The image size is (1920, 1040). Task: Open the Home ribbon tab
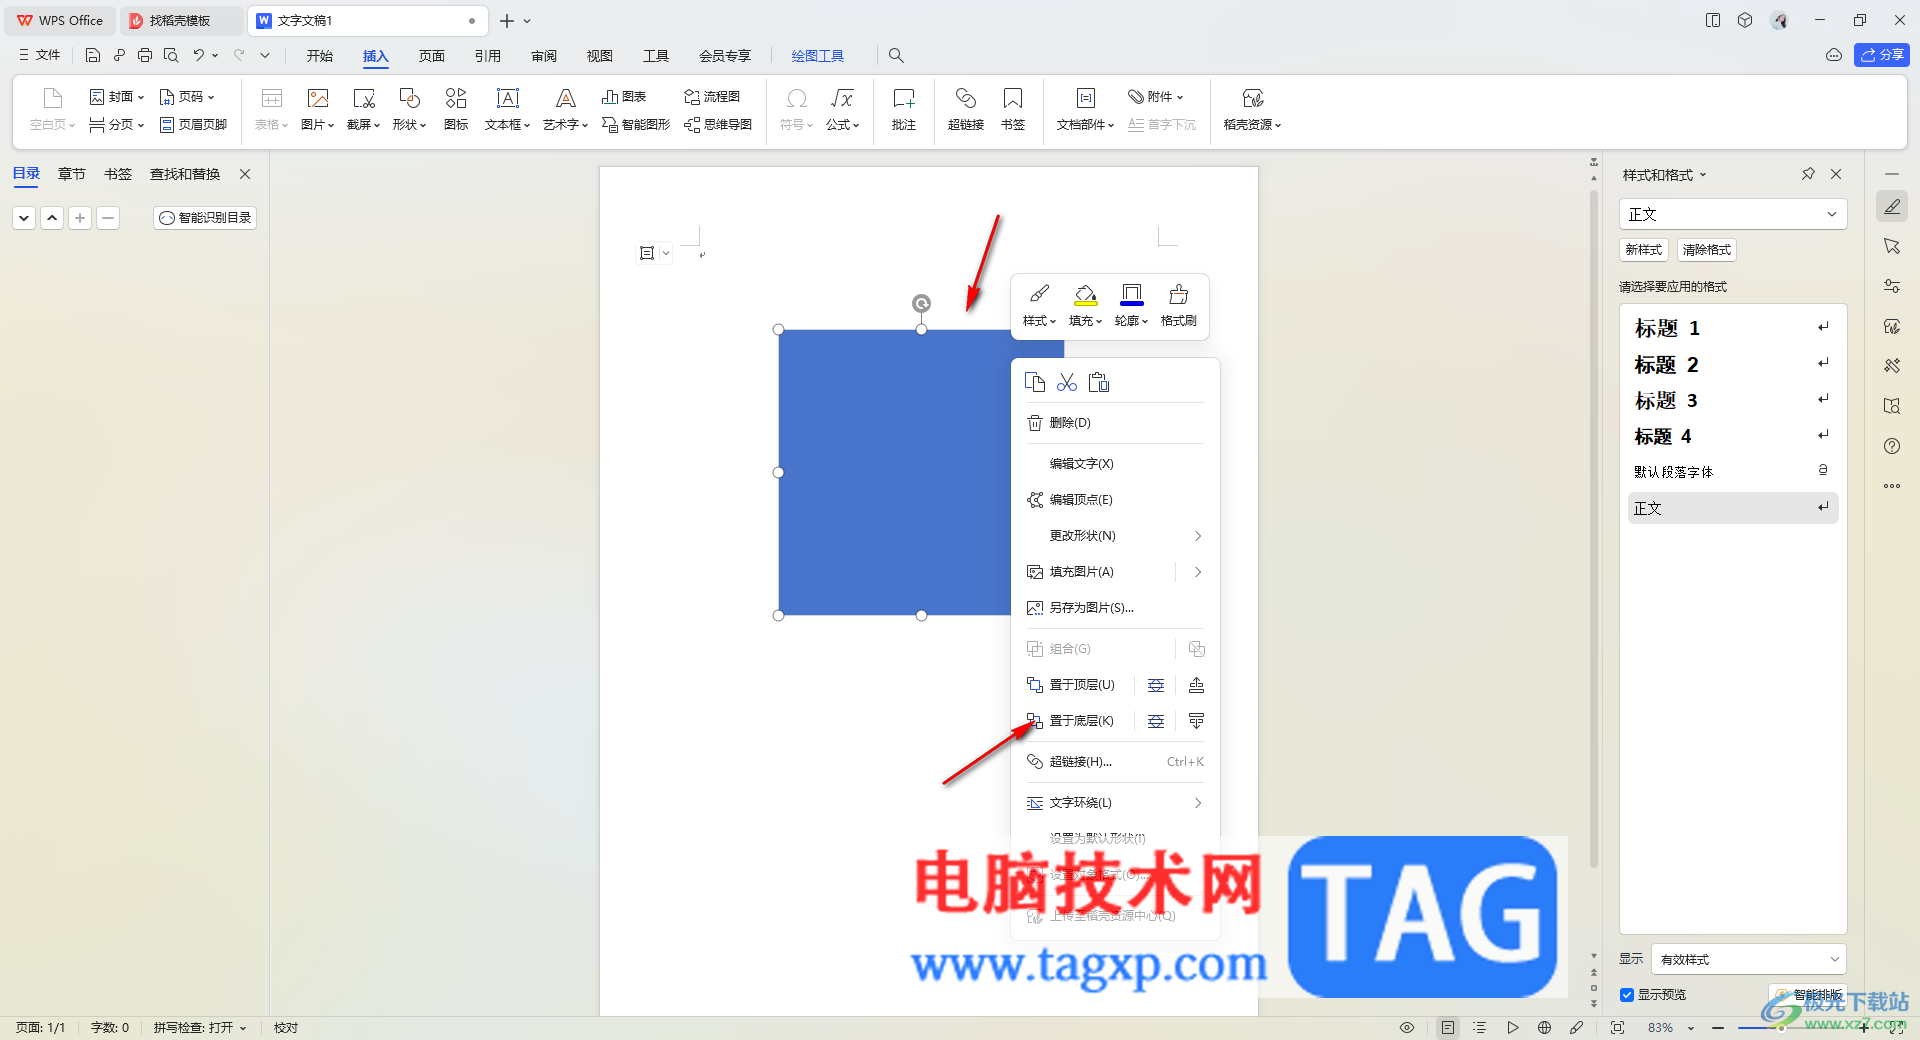pos(320,56)
